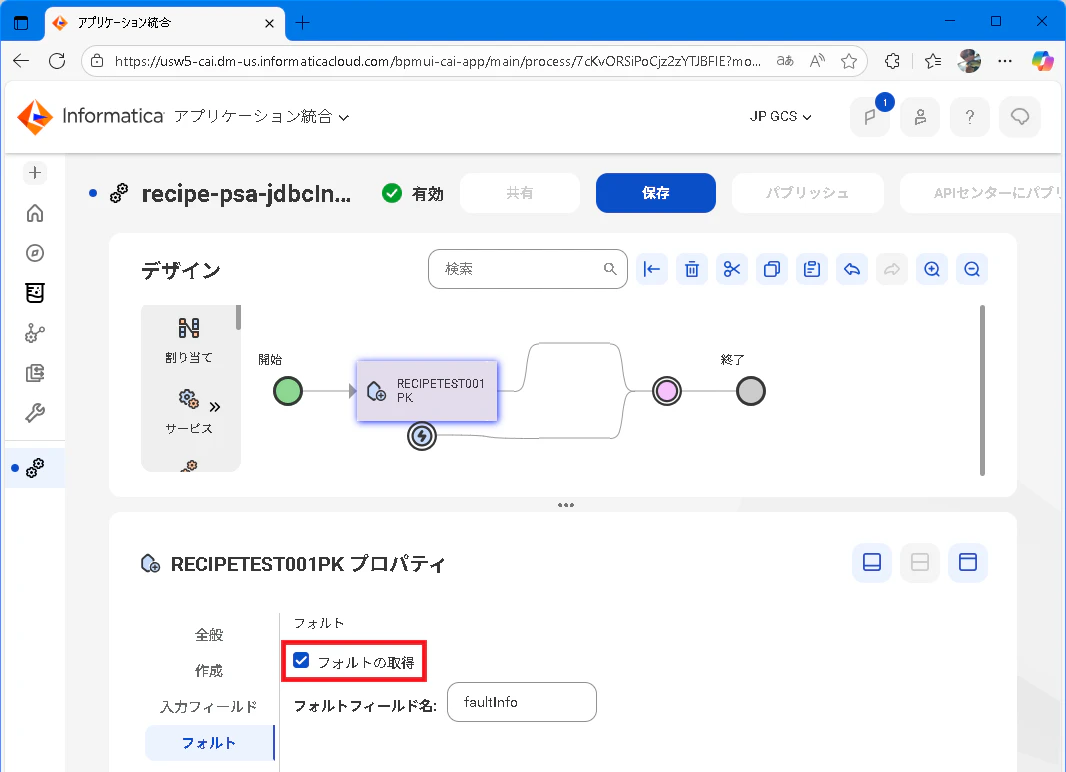Open the help question mark icon
Screen dimensions: 1066x772
(970, 117)
